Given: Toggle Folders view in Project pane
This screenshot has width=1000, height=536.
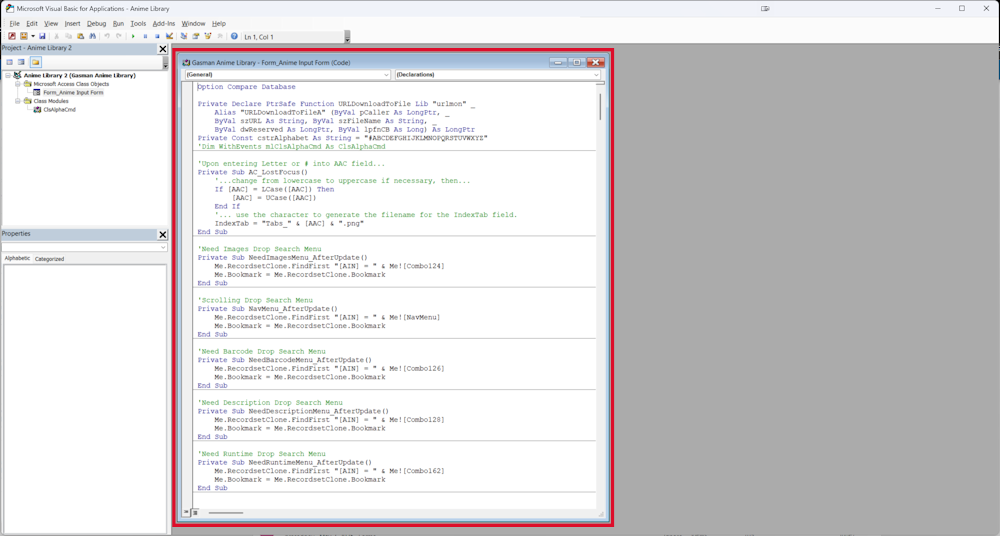Looking at the screenshot, I should (x=36, y=62).
